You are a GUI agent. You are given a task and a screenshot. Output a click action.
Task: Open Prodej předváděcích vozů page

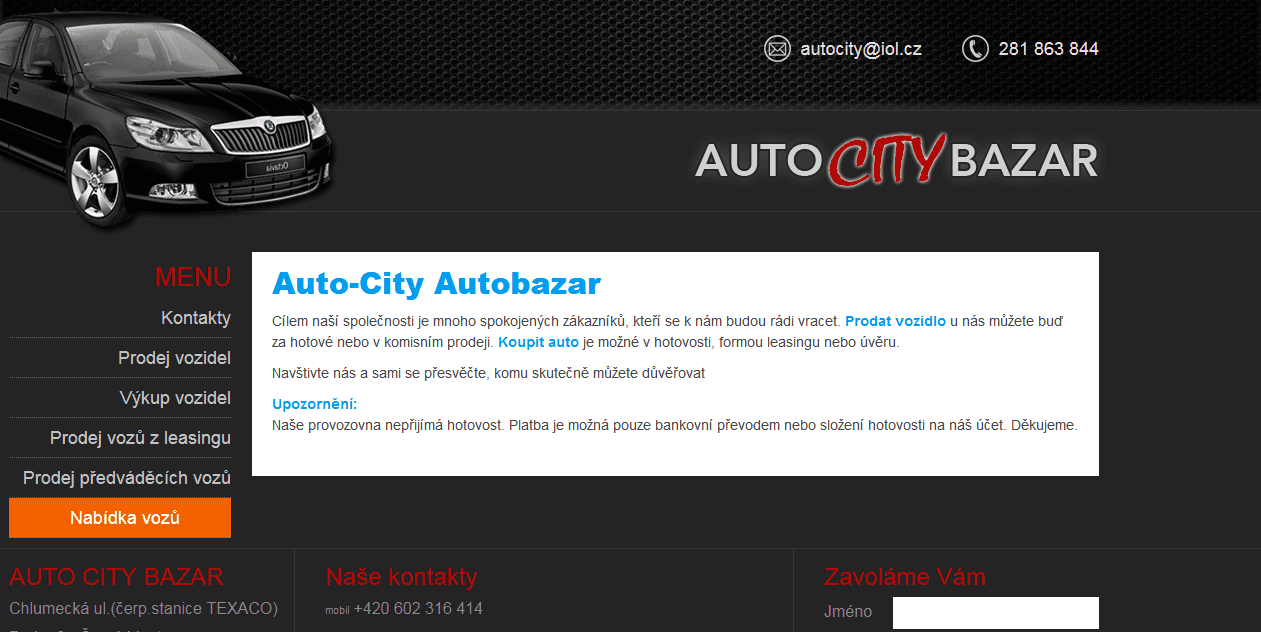[x=127, y=478]
